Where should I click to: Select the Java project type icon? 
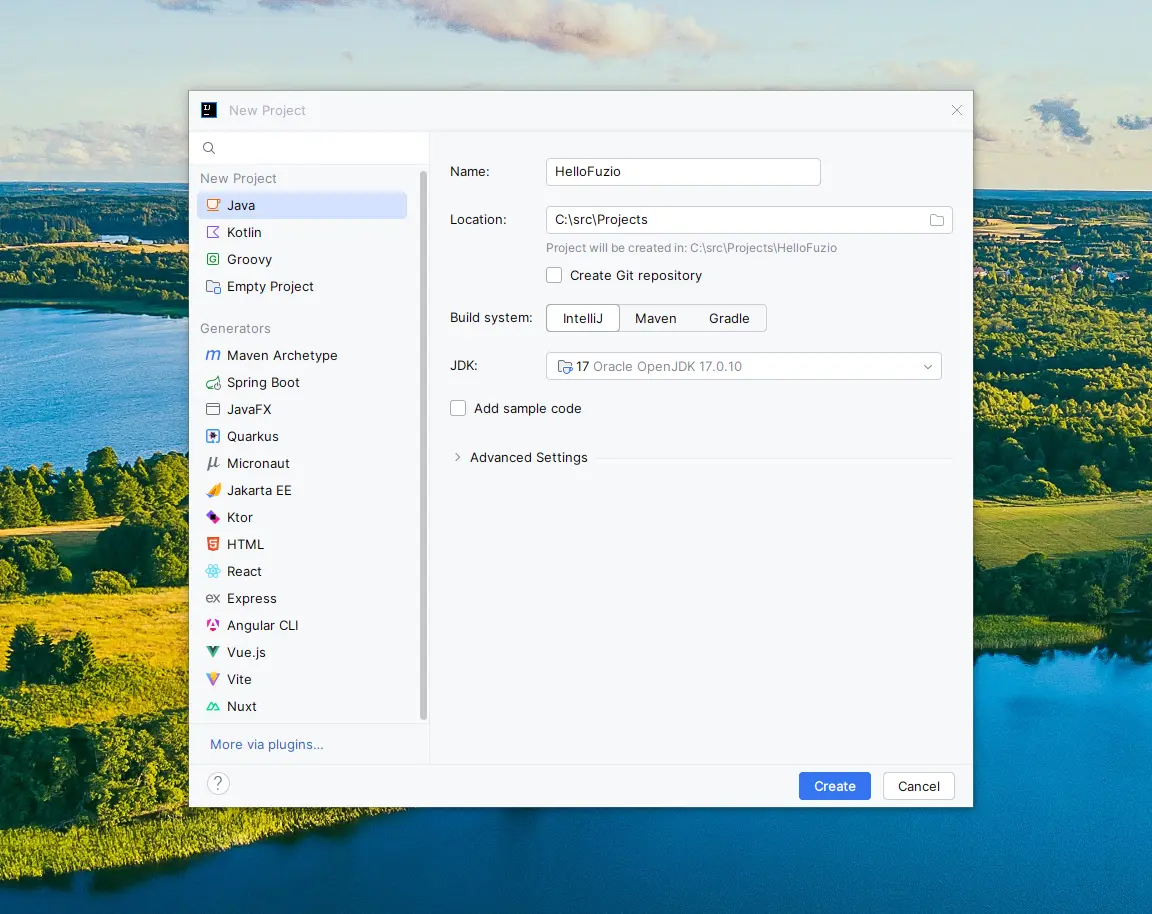213,205
